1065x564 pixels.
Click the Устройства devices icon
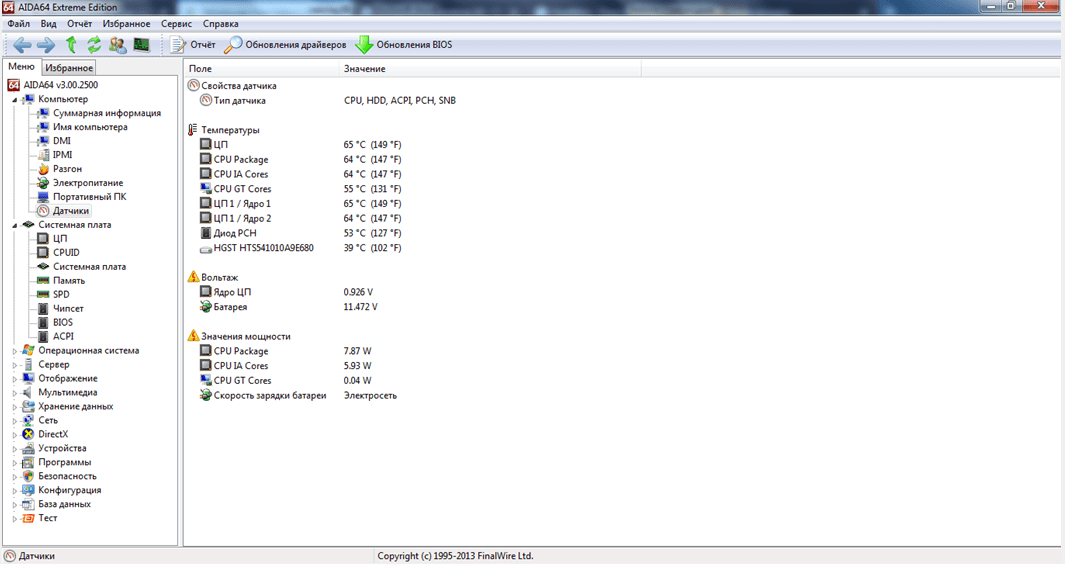pyautogui.click(x=28, y=448)
